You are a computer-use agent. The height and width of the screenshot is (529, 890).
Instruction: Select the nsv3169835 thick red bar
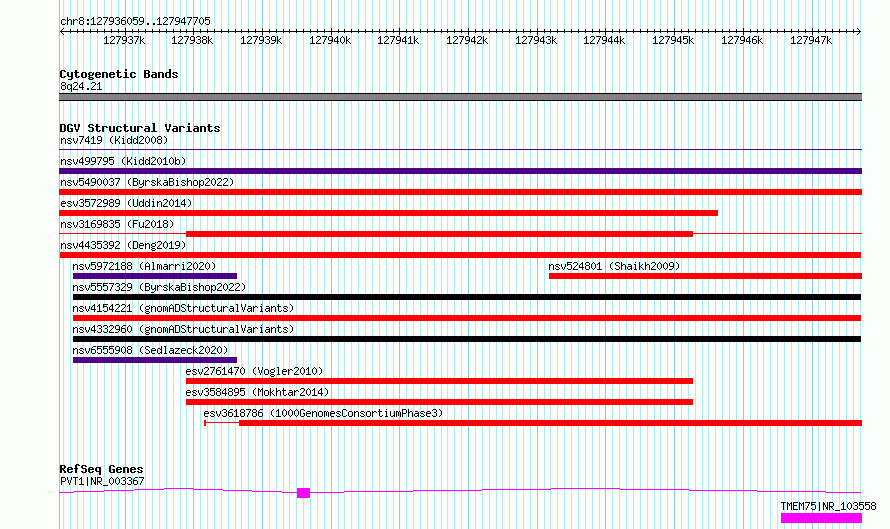pyautogui.click(x=439, y=234)
